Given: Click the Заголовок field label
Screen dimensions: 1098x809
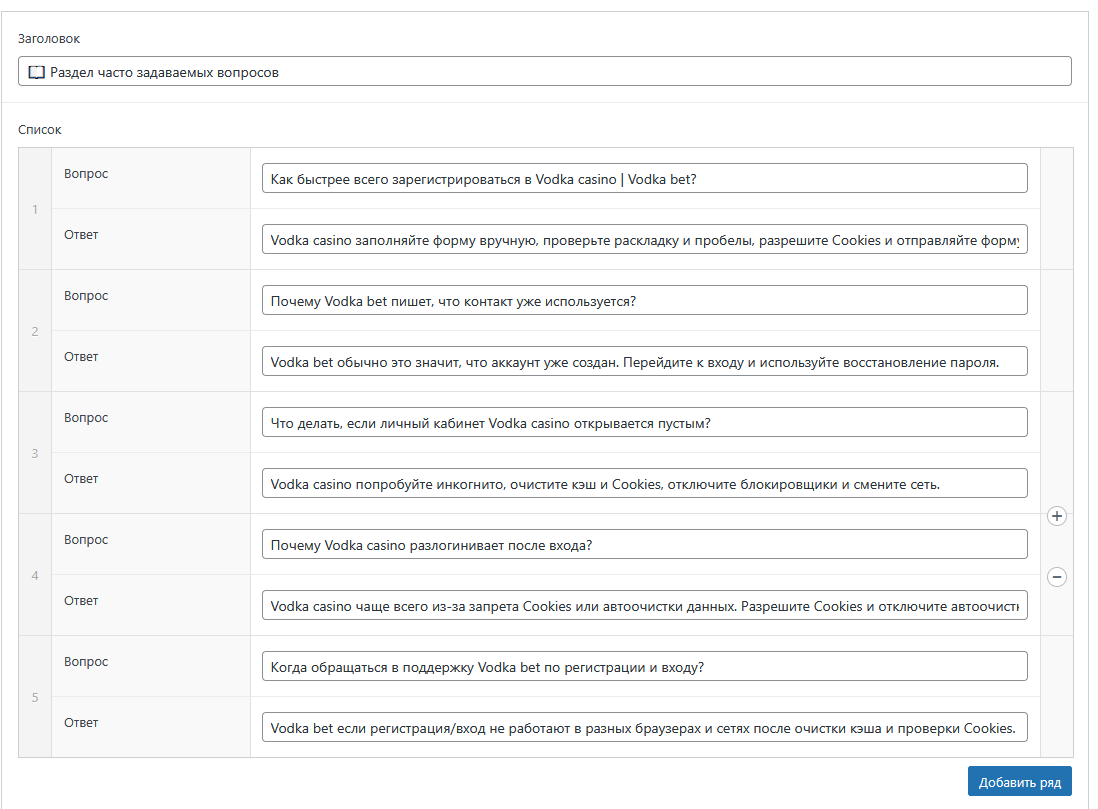Looking at the screenshot, I should 49,39.
